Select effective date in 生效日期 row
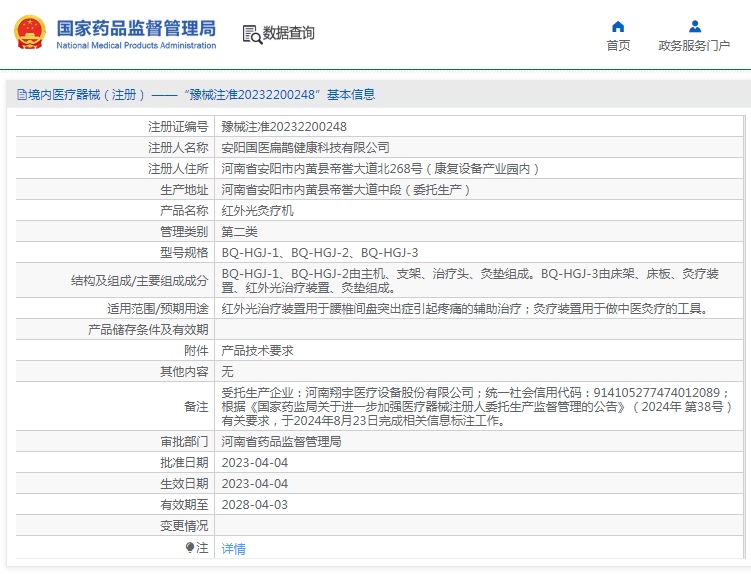This screenshot has height=574, width=751. (x=254, y=484)
